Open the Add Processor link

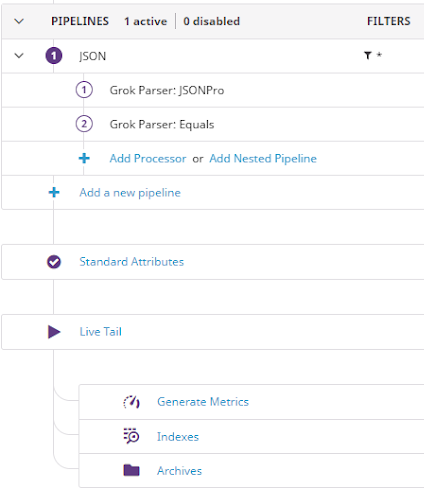click(x=148, y=158)
